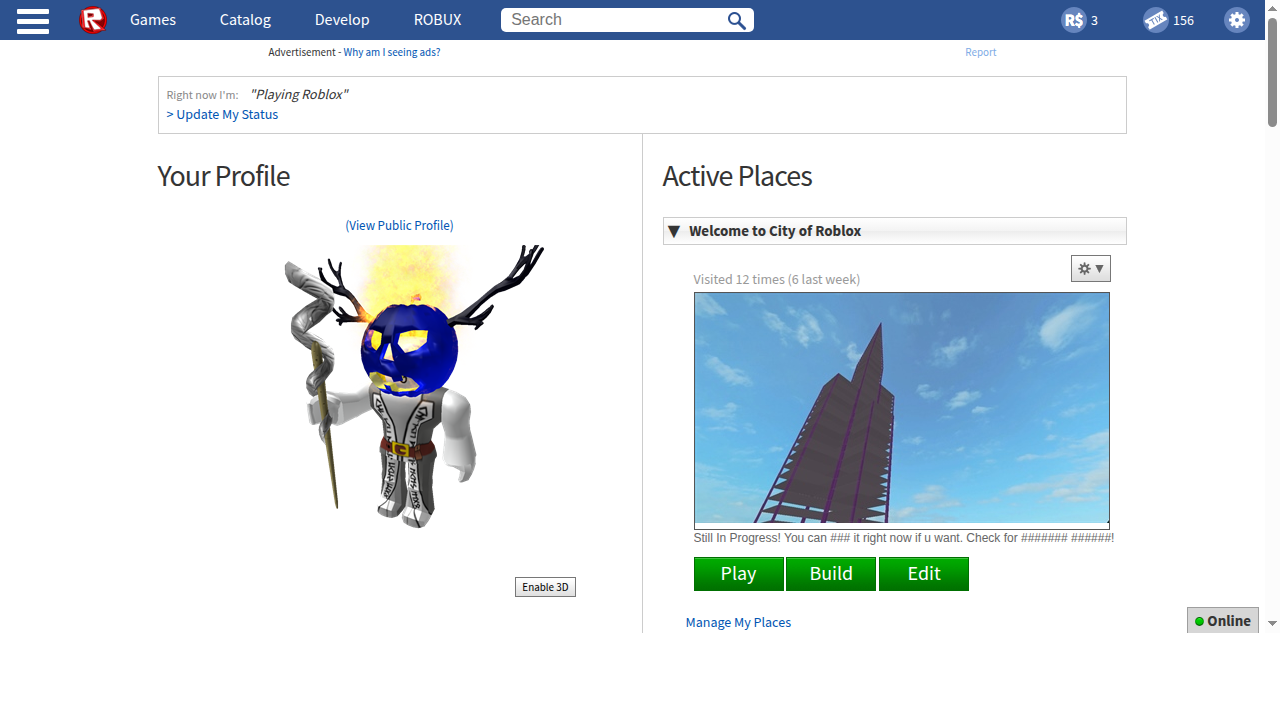Viewport: 1280px width, 720px height.
Task: Click the Build button
Action: coord(831,574)
